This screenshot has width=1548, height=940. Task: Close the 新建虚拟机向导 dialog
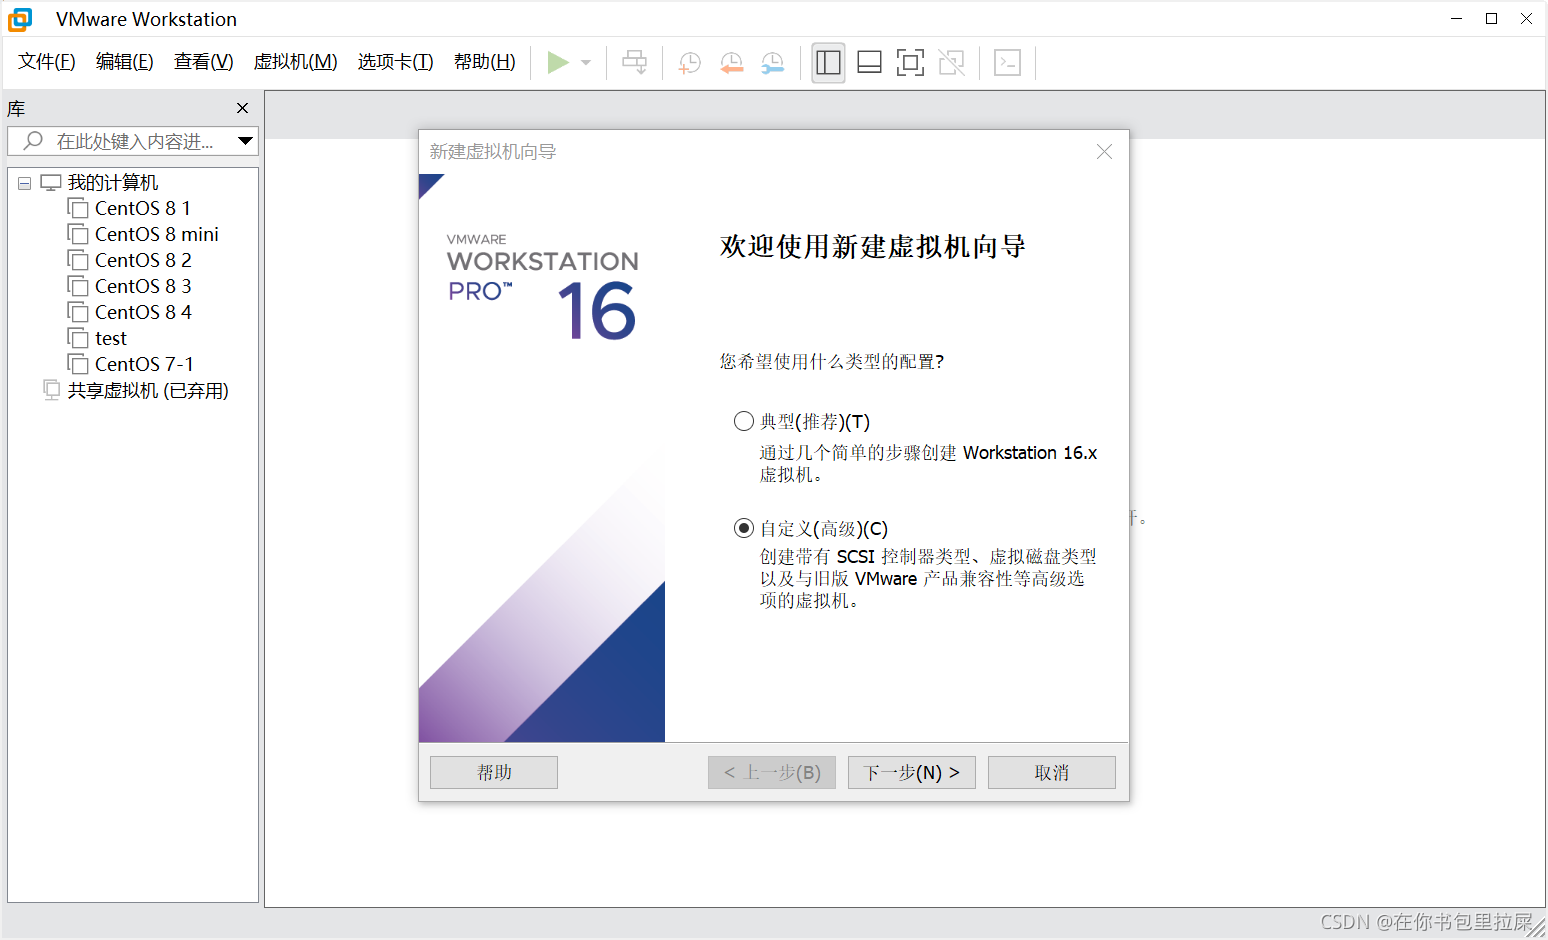pos(1104,151)
